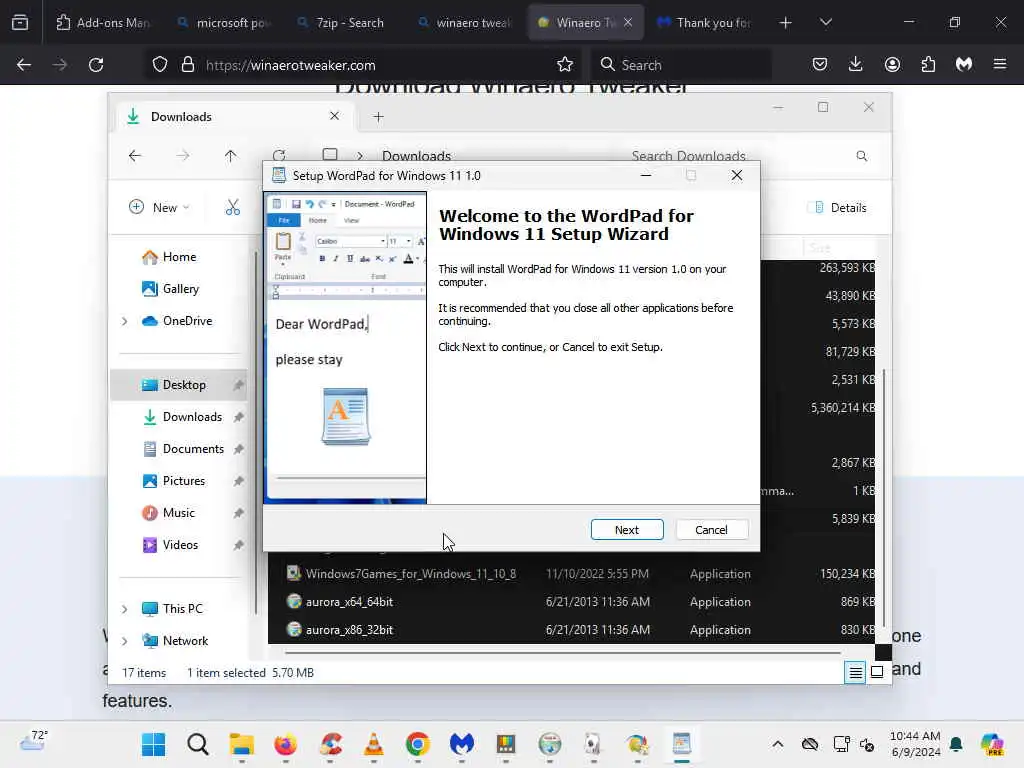The height and width of the screenshot is (768, 1024).
Task: Open Windows Start menu
Action: pyautogui.click(x=153, y=744)
